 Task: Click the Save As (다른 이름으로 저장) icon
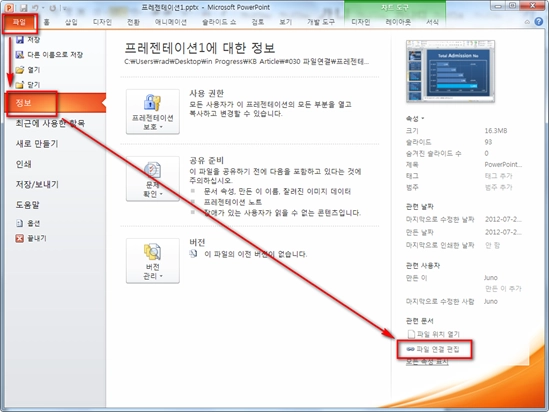click(20, 55)
